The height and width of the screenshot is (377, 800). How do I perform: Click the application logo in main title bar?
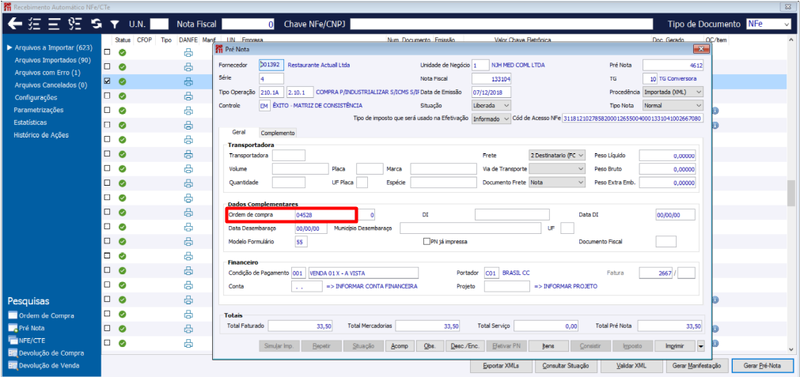(7, 7)
